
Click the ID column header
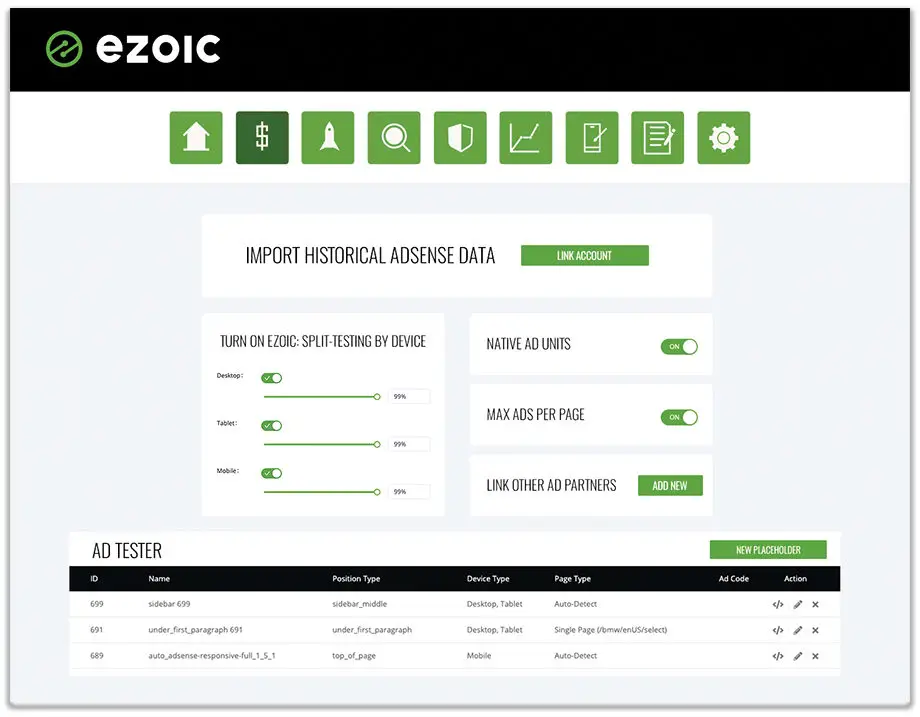[x=94, y=579]
